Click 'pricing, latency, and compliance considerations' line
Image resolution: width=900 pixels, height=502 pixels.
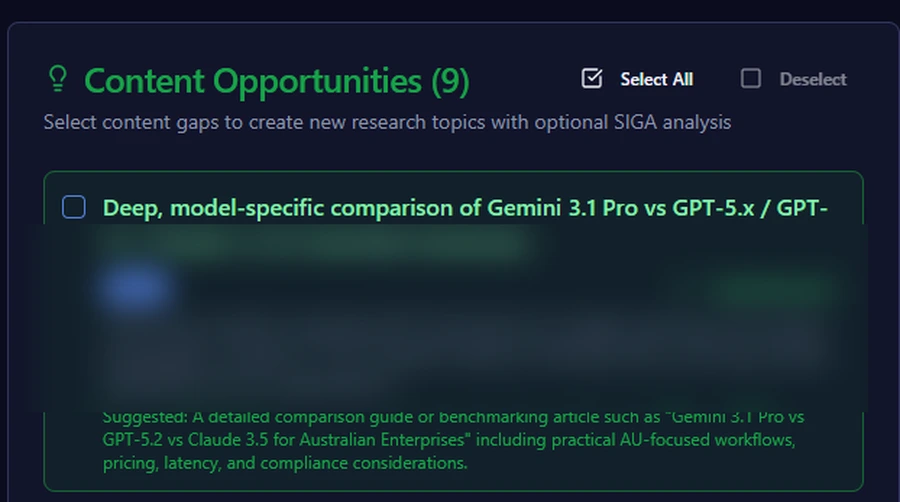pyautogui.click(x=285, y=463)
